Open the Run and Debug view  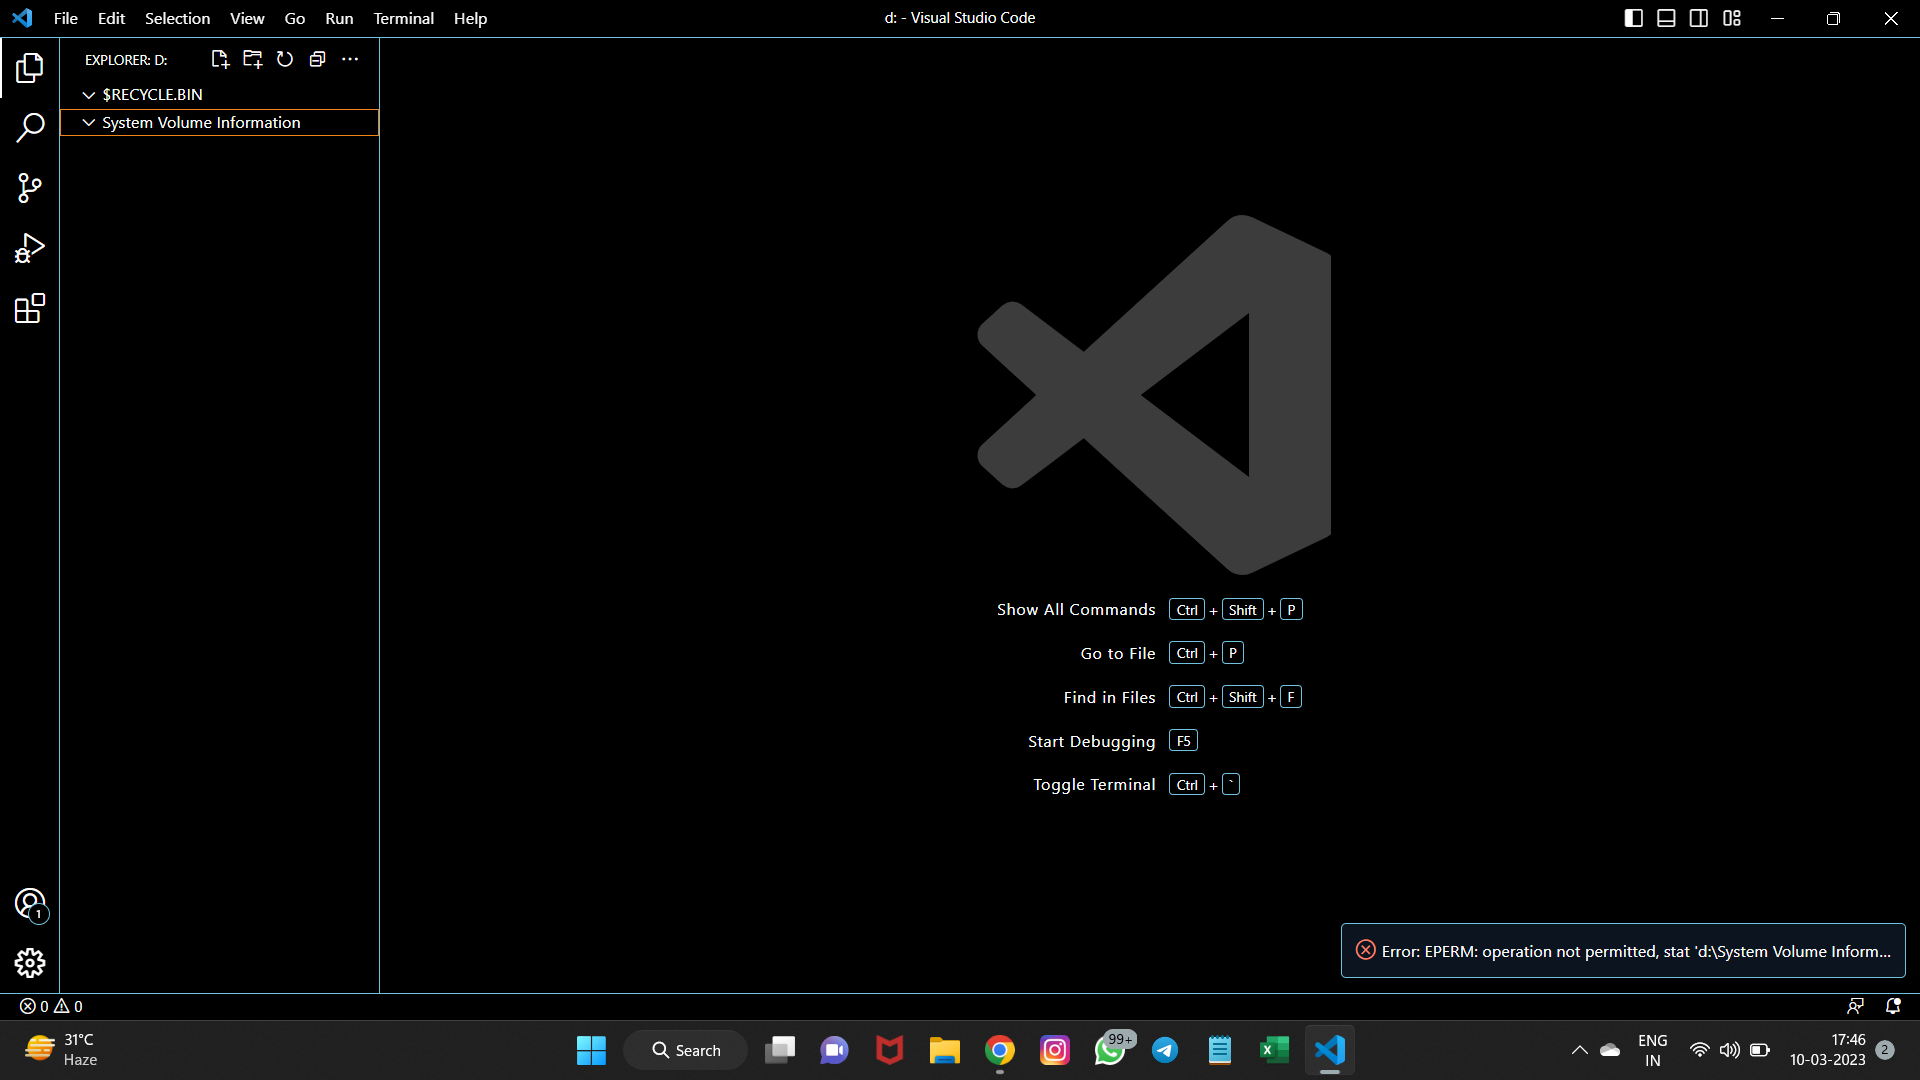pos(30,248)
